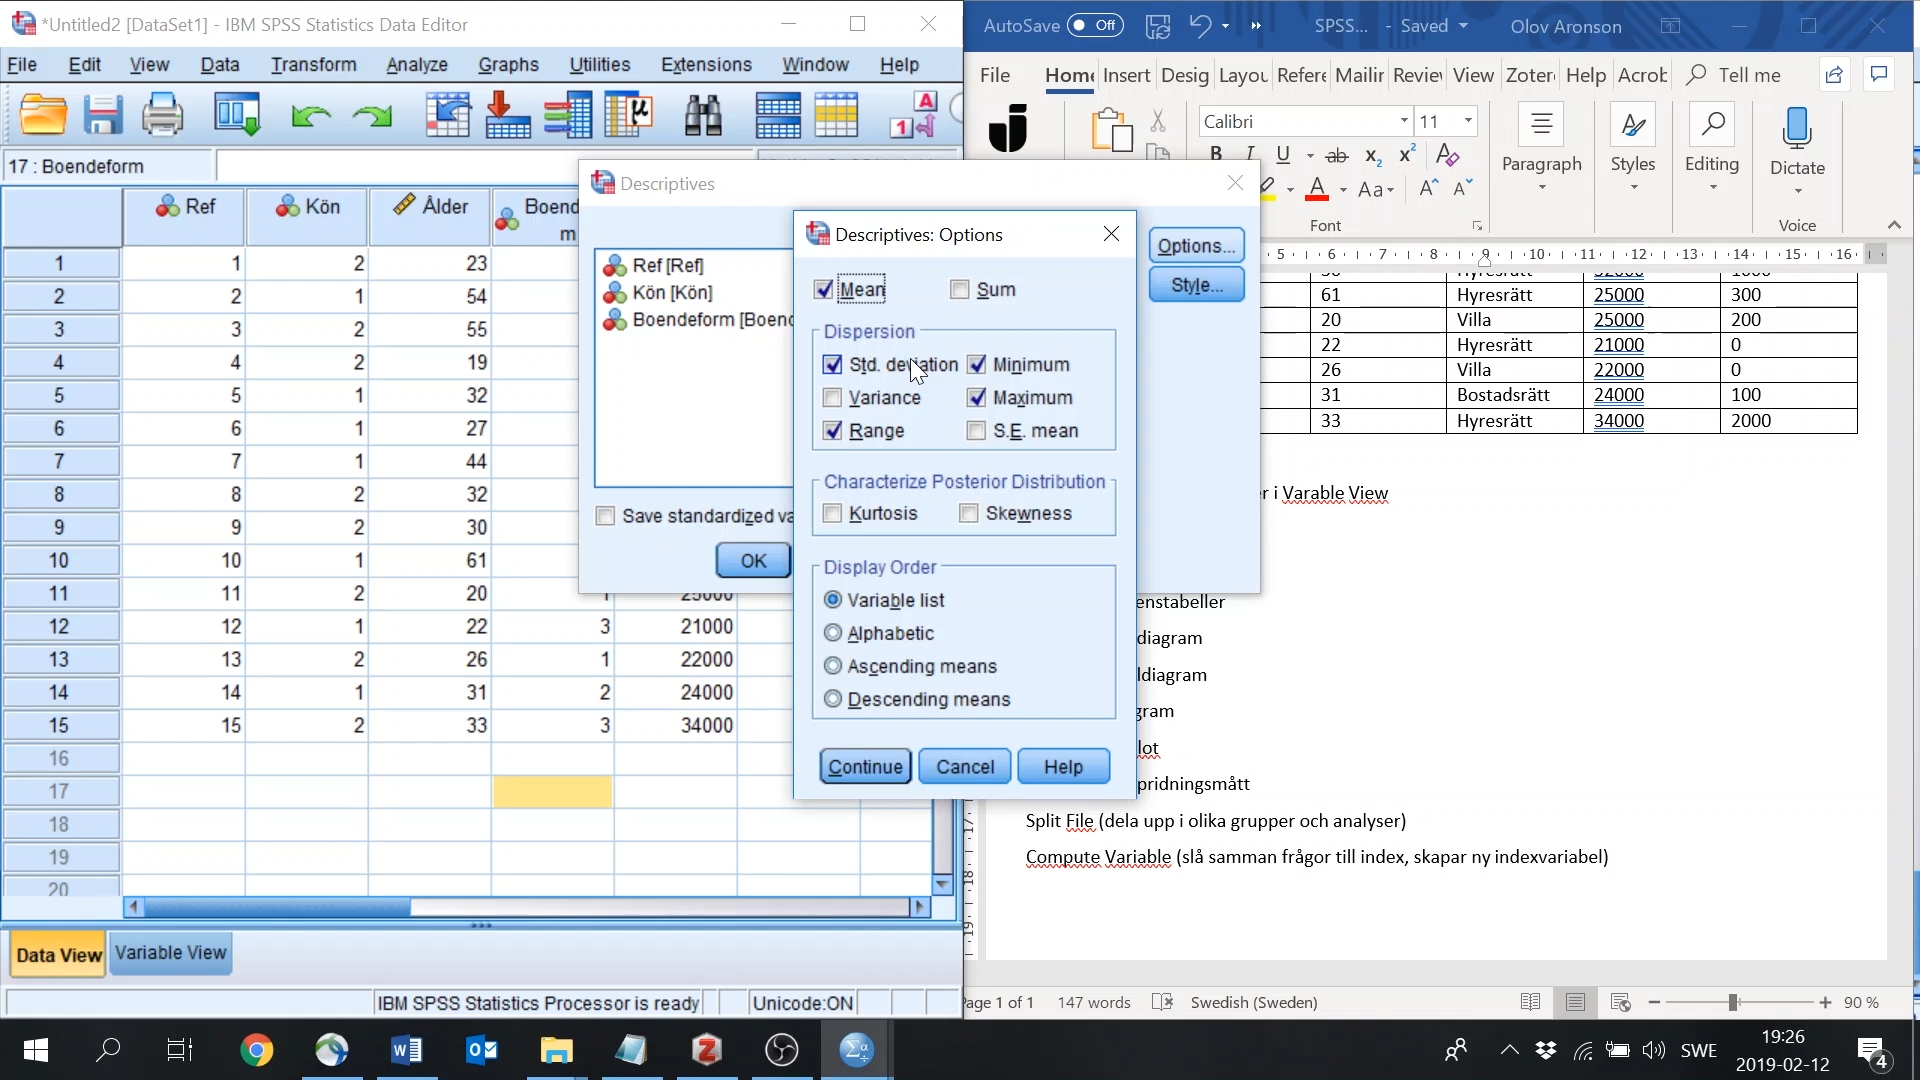Toggle Word AutoSave switch
Viewport: 1920px width, 1080px height.
(x=1095, y=26)
